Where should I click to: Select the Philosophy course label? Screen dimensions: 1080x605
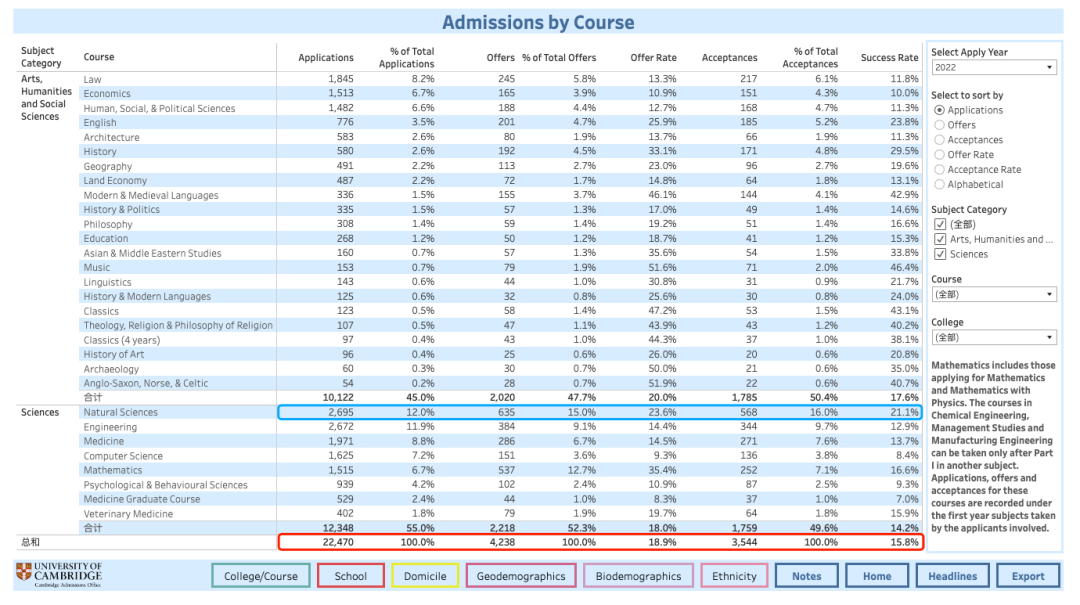tap(108, 224)
